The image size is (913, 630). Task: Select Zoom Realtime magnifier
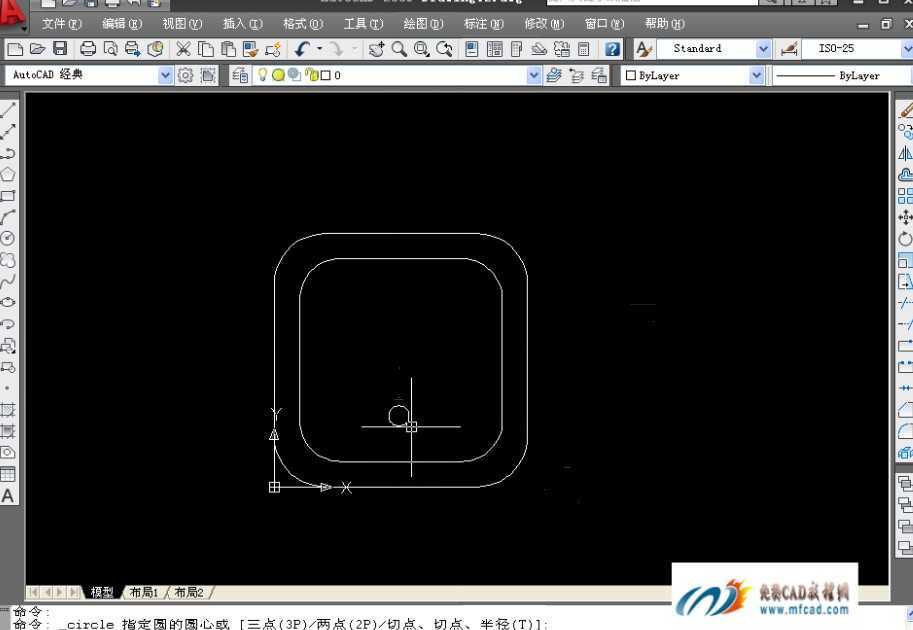(x=399, y=49)
